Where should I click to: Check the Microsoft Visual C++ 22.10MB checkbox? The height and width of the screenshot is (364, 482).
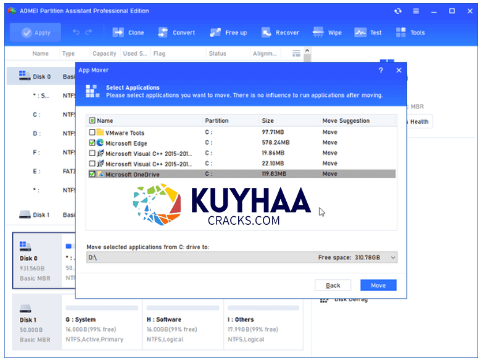pos(92,163)
